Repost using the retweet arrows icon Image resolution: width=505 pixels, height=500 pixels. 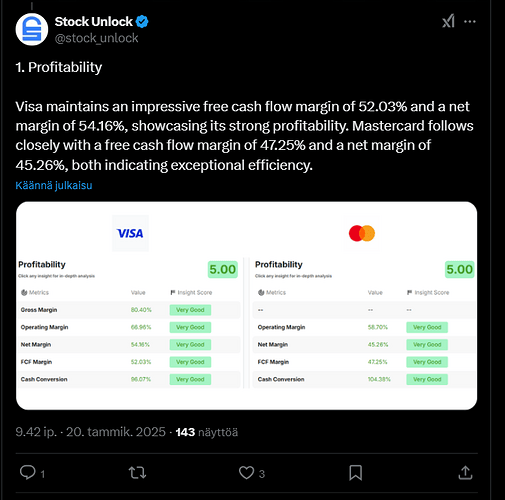(x=137, y=473)
